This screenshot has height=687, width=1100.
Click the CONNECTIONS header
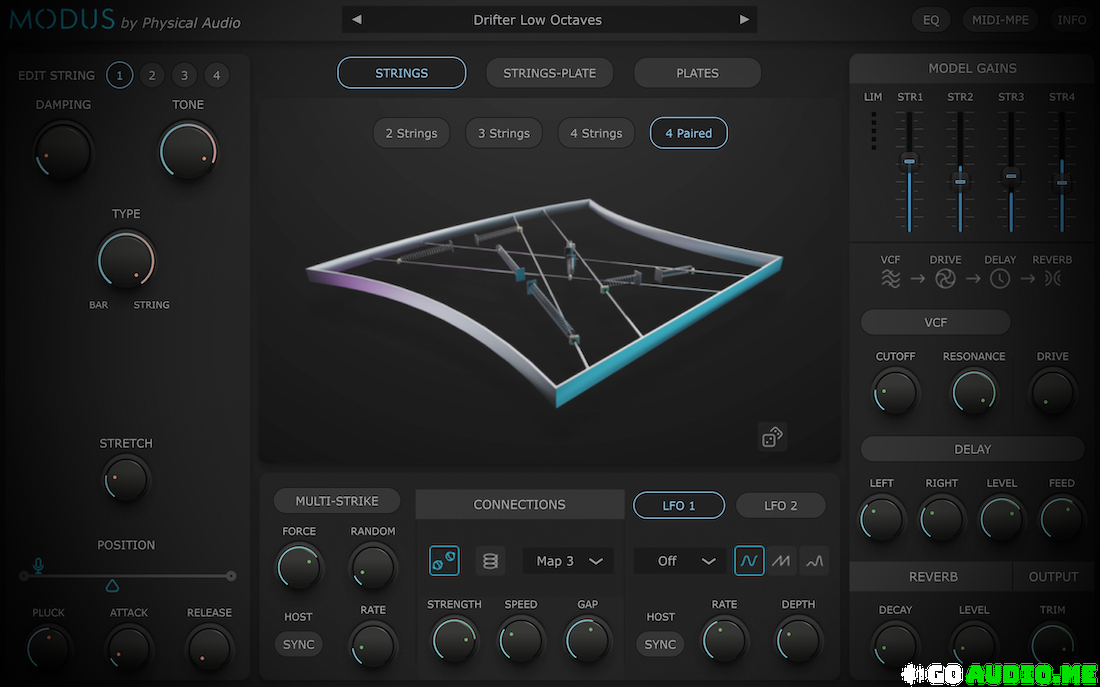(519, 505)
